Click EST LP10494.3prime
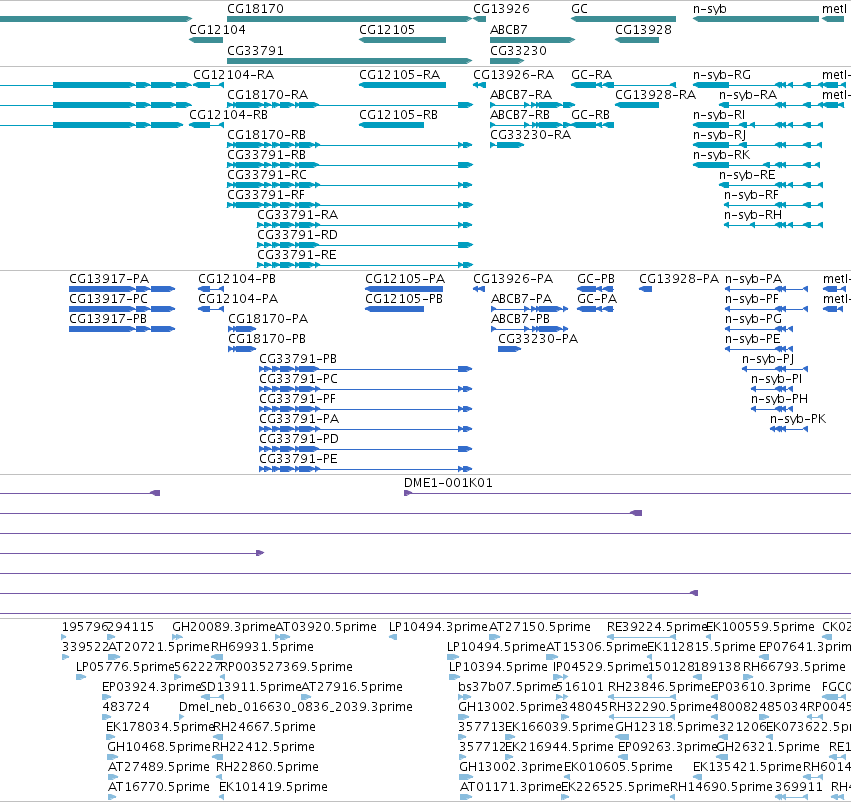The image size is (851, 802). tap(393, 637)
